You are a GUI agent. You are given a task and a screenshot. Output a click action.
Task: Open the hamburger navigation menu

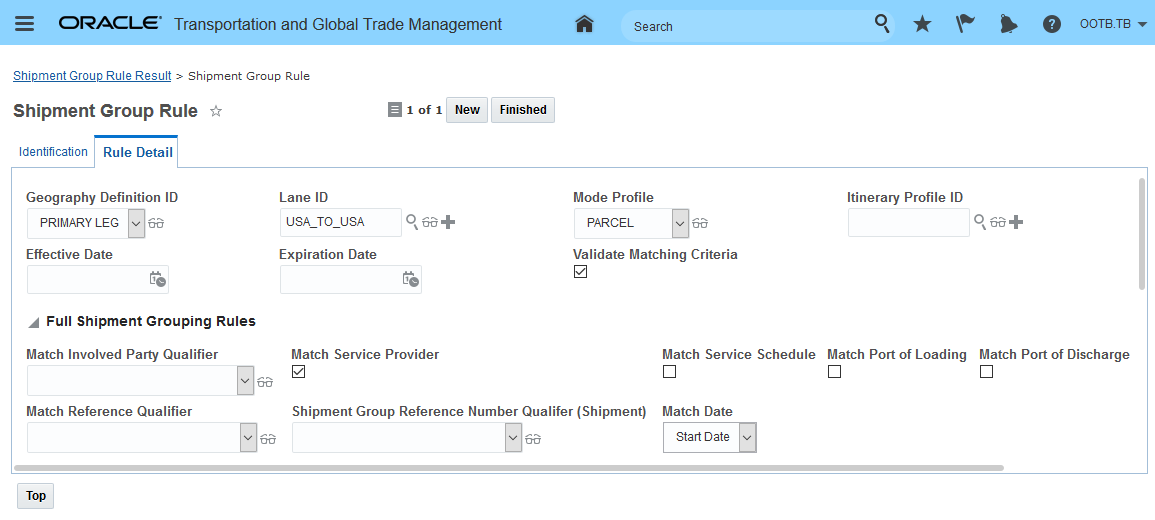point(24,24)
